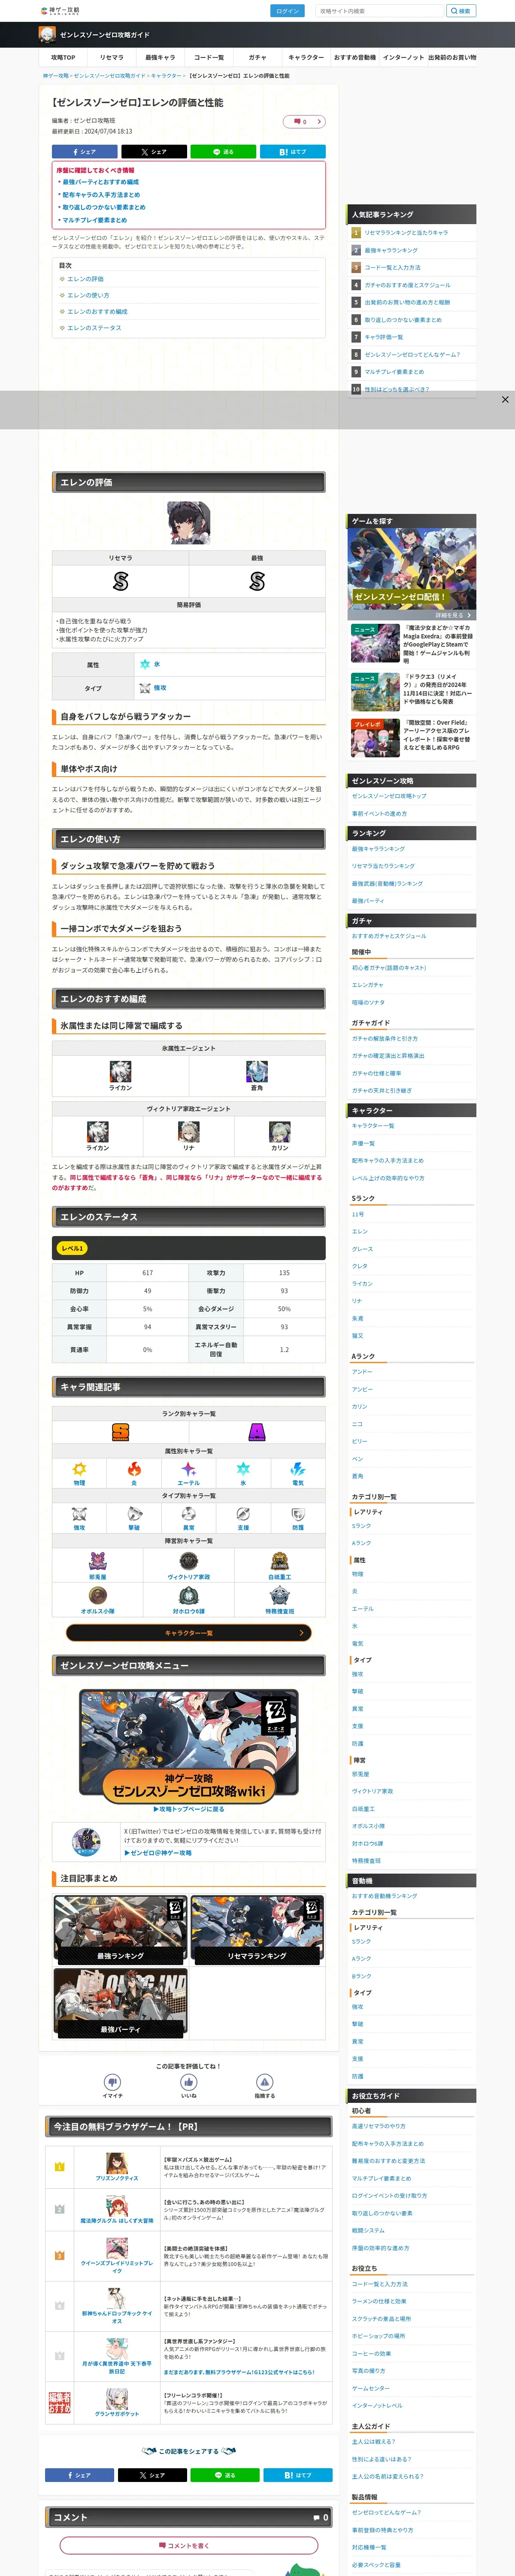515x2576 pixels.
Task: Open the ガチャ nav tab
Action: coord(257,57)
